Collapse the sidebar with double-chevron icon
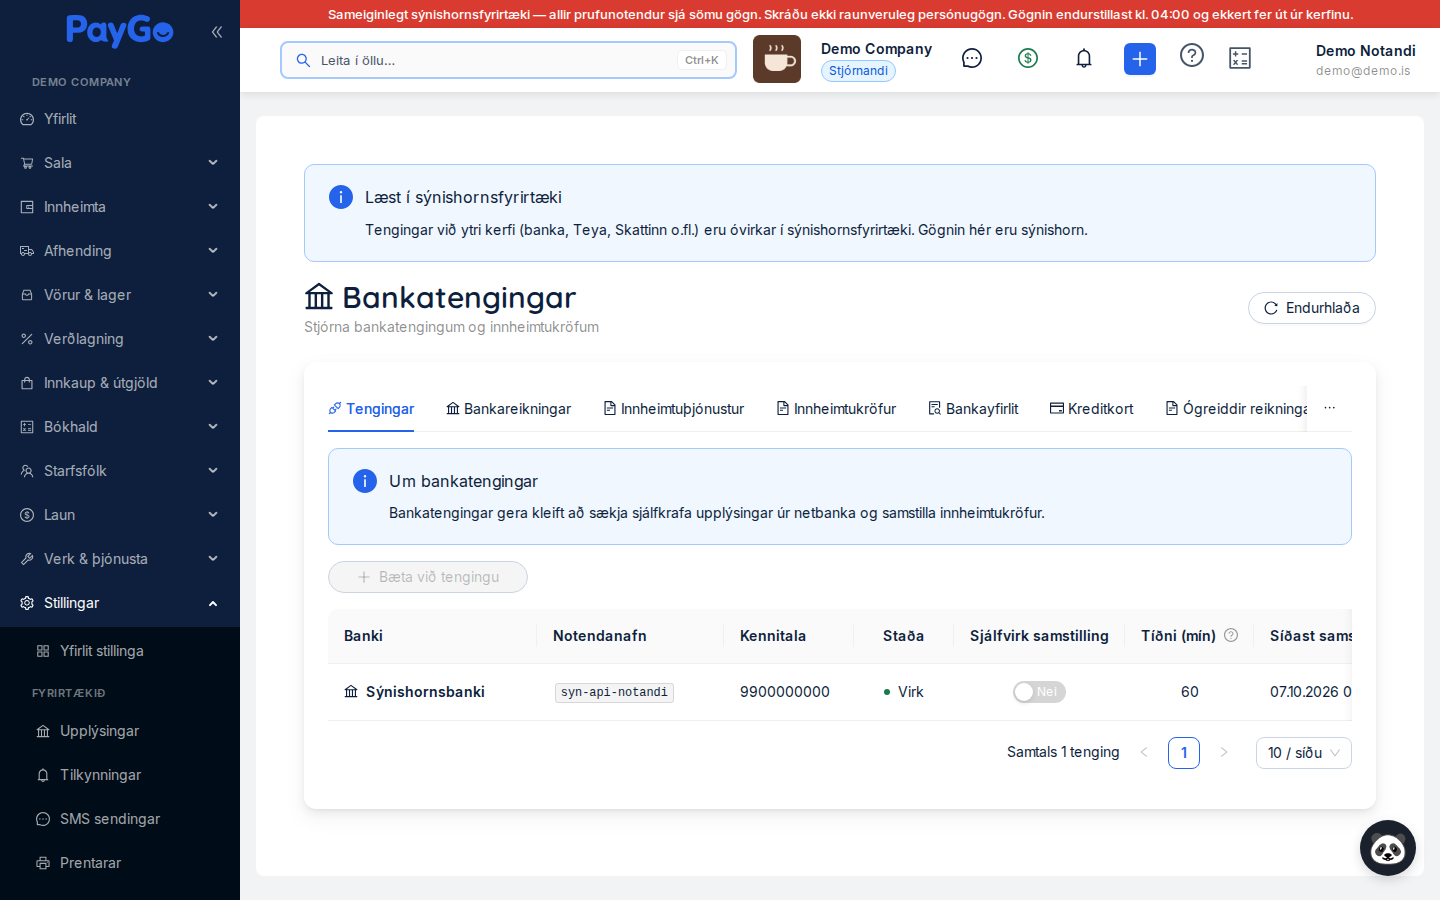 click(217, 32)
